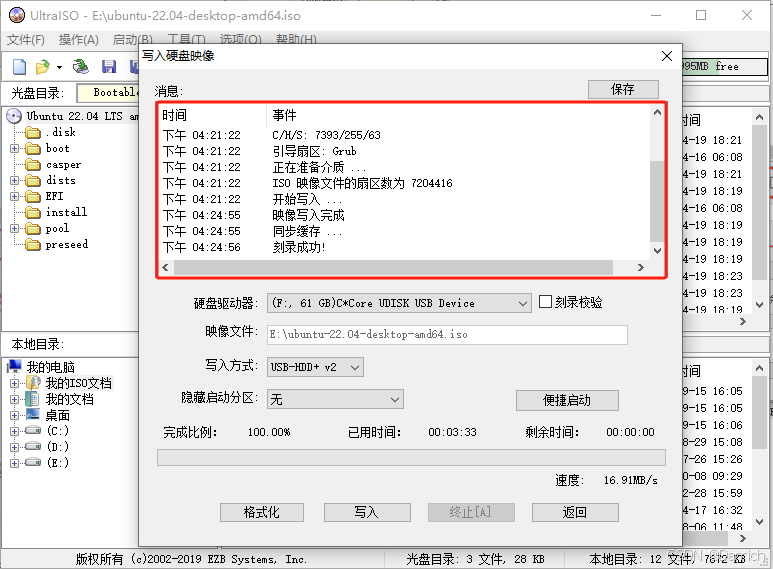Image resolution: width=773 pixels, height=569 pixels.
Task: Click the 我的电脑 computer icon
Action: coord(14,367)
